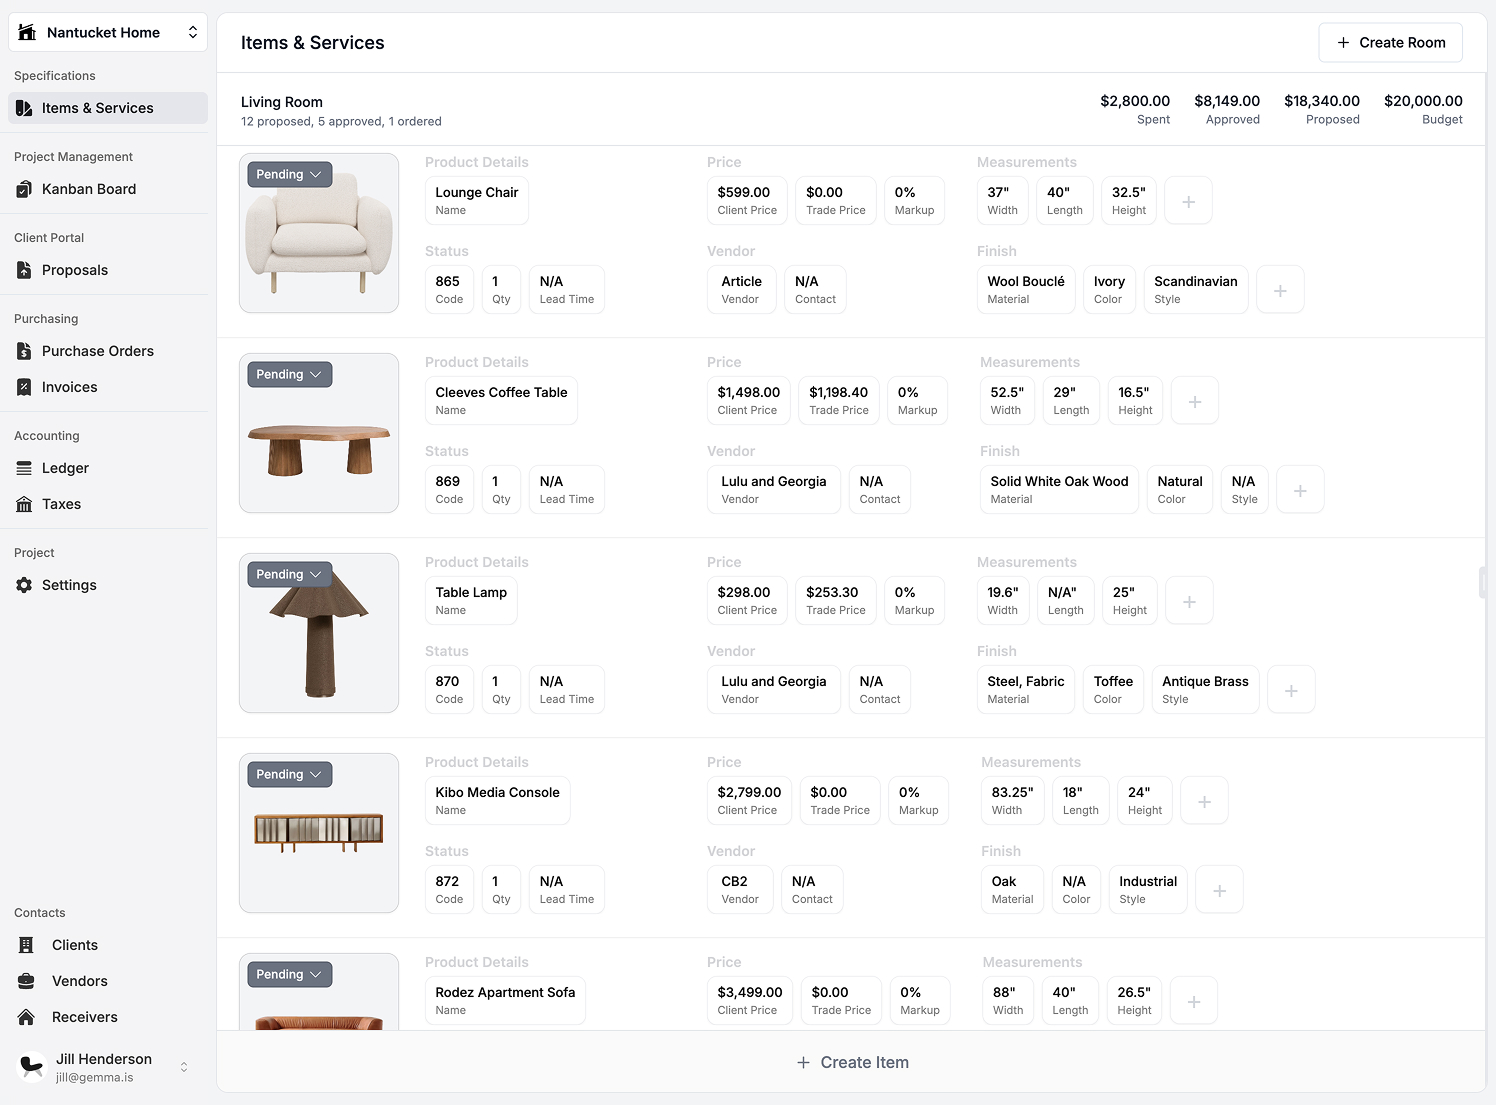
Task: Select Items & Services in the navigation menu
Action: (x=98, y=108)
